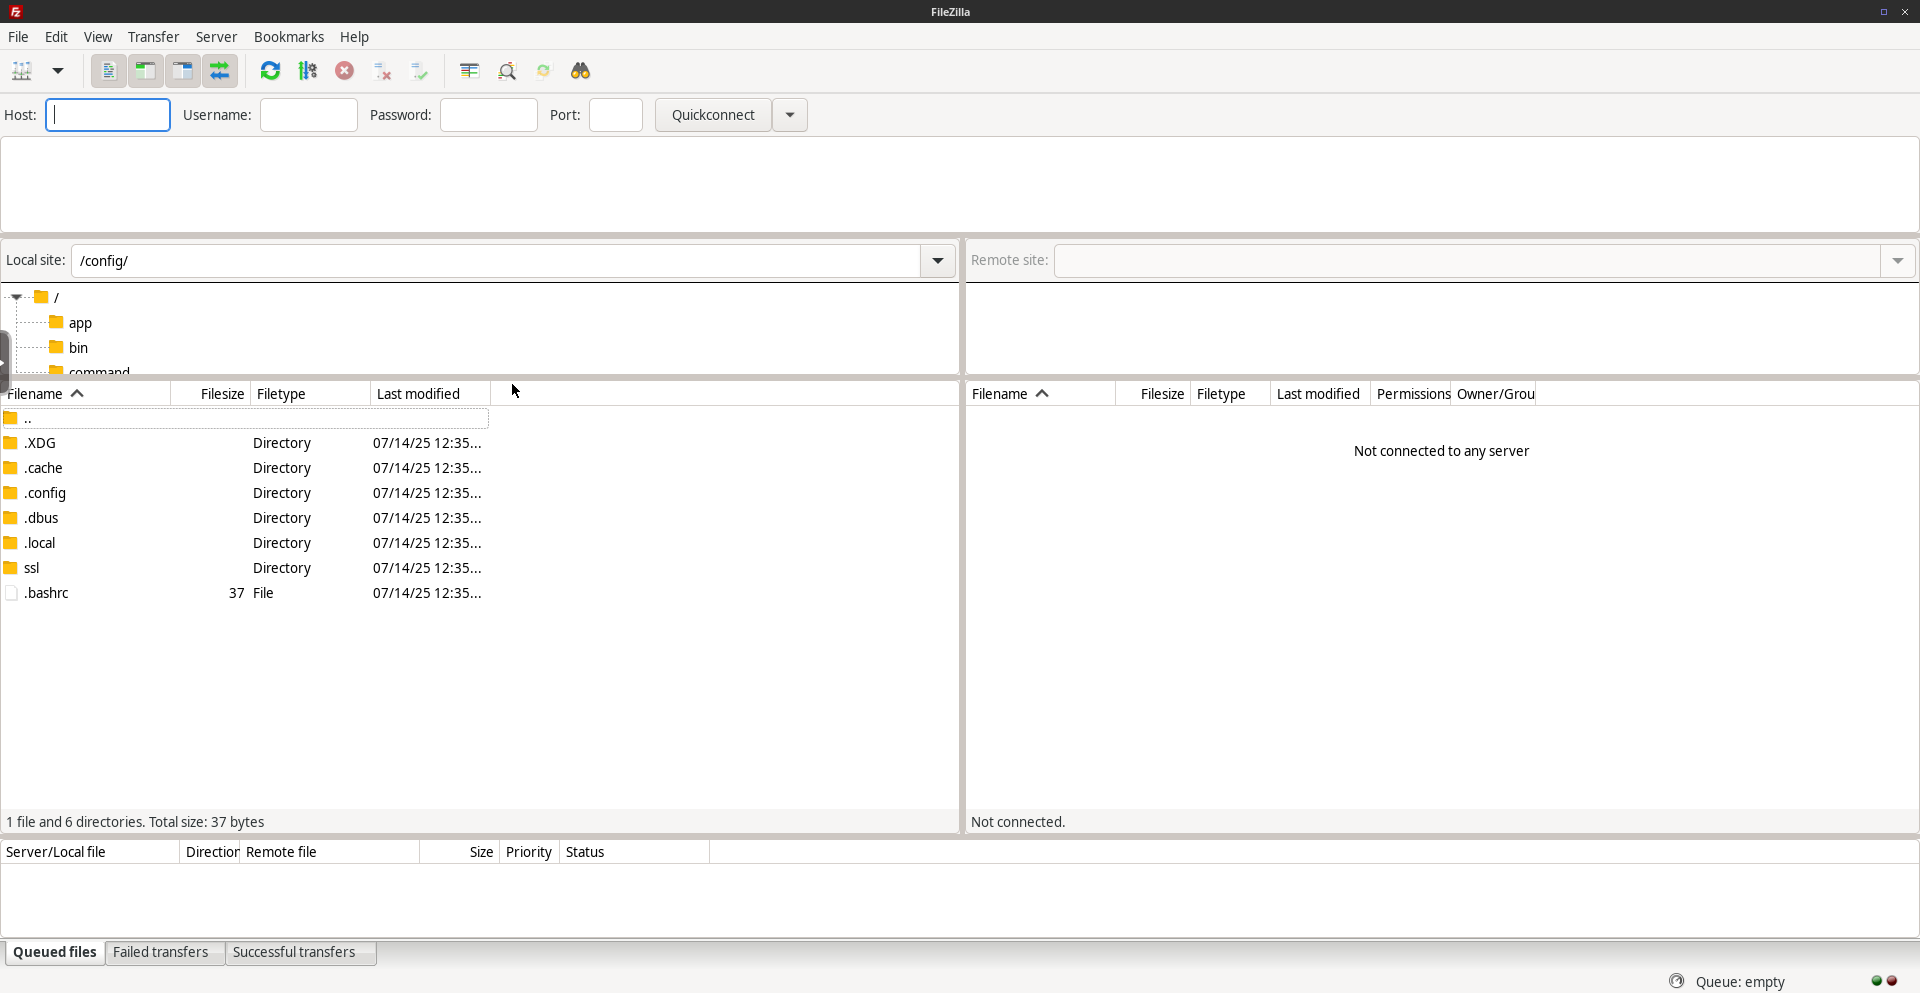The image size is (1920, 993).
Task: Toggle processing of the transfer queue
Action: [308, 71]
